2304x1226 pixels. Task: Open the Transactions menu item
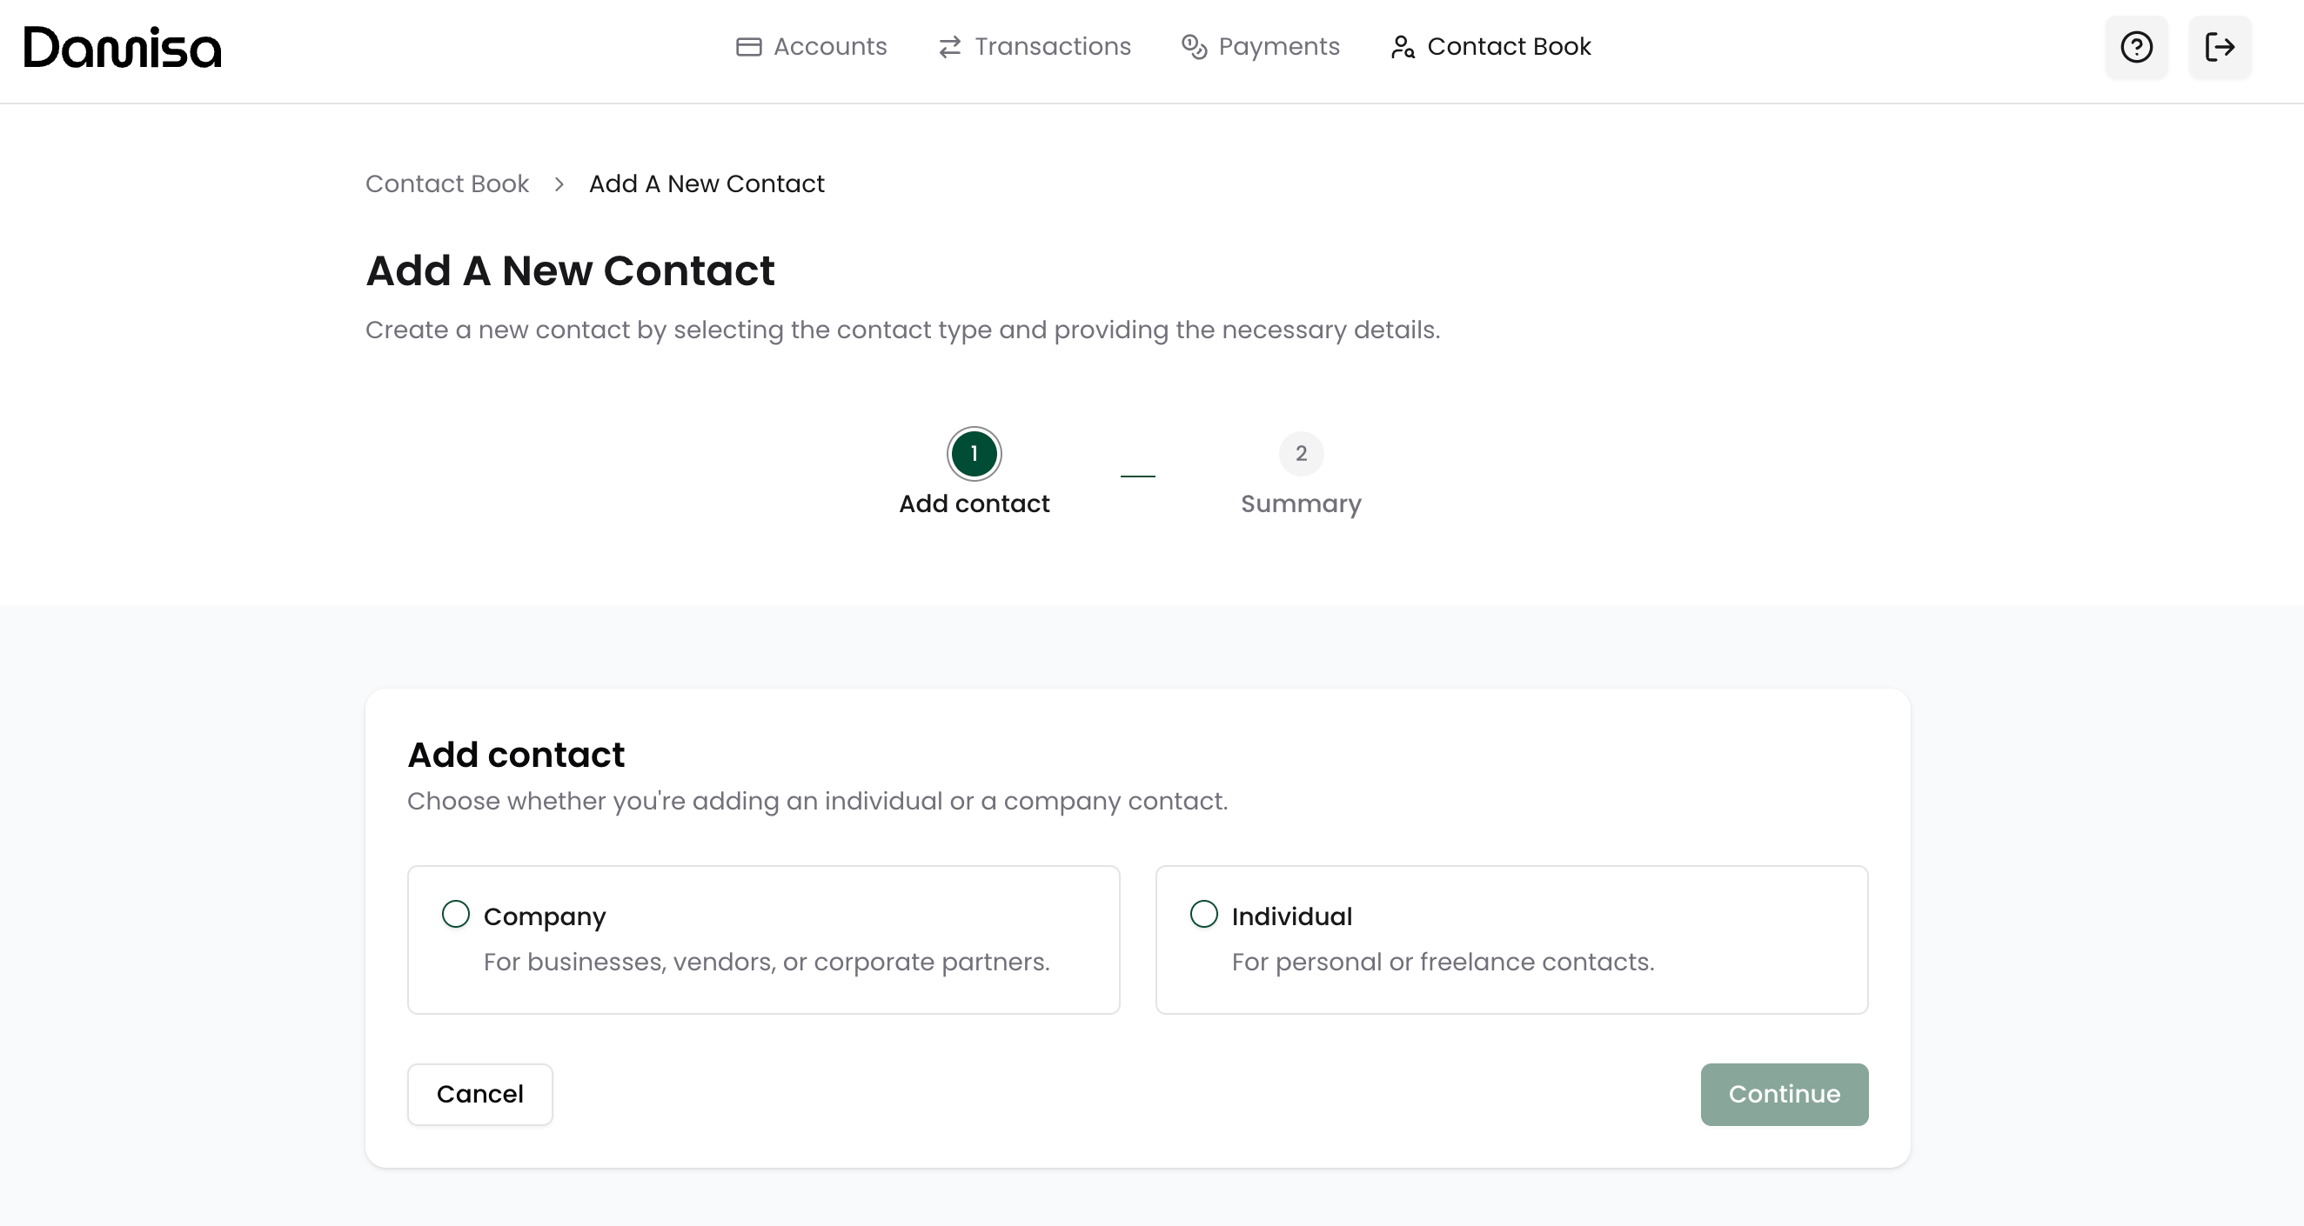pyautogui.click(x=1052, y=47)
